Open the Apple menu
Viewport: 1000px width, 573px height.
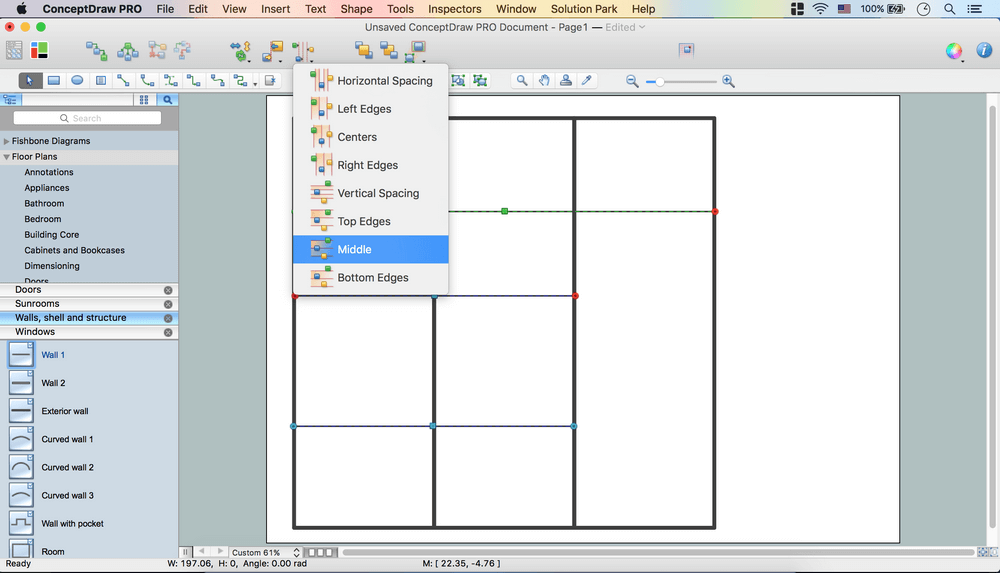21,9
